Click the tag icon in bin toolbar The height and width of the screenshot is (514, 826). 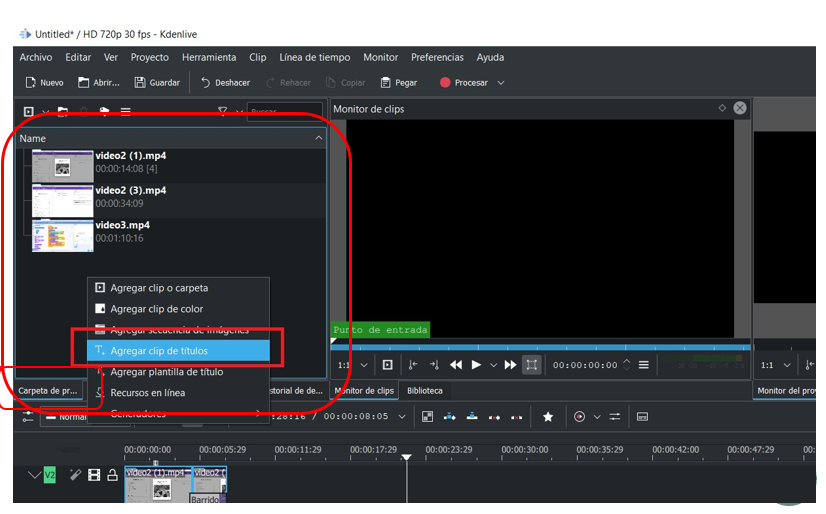pyautogui.click(x=104, y=112)
